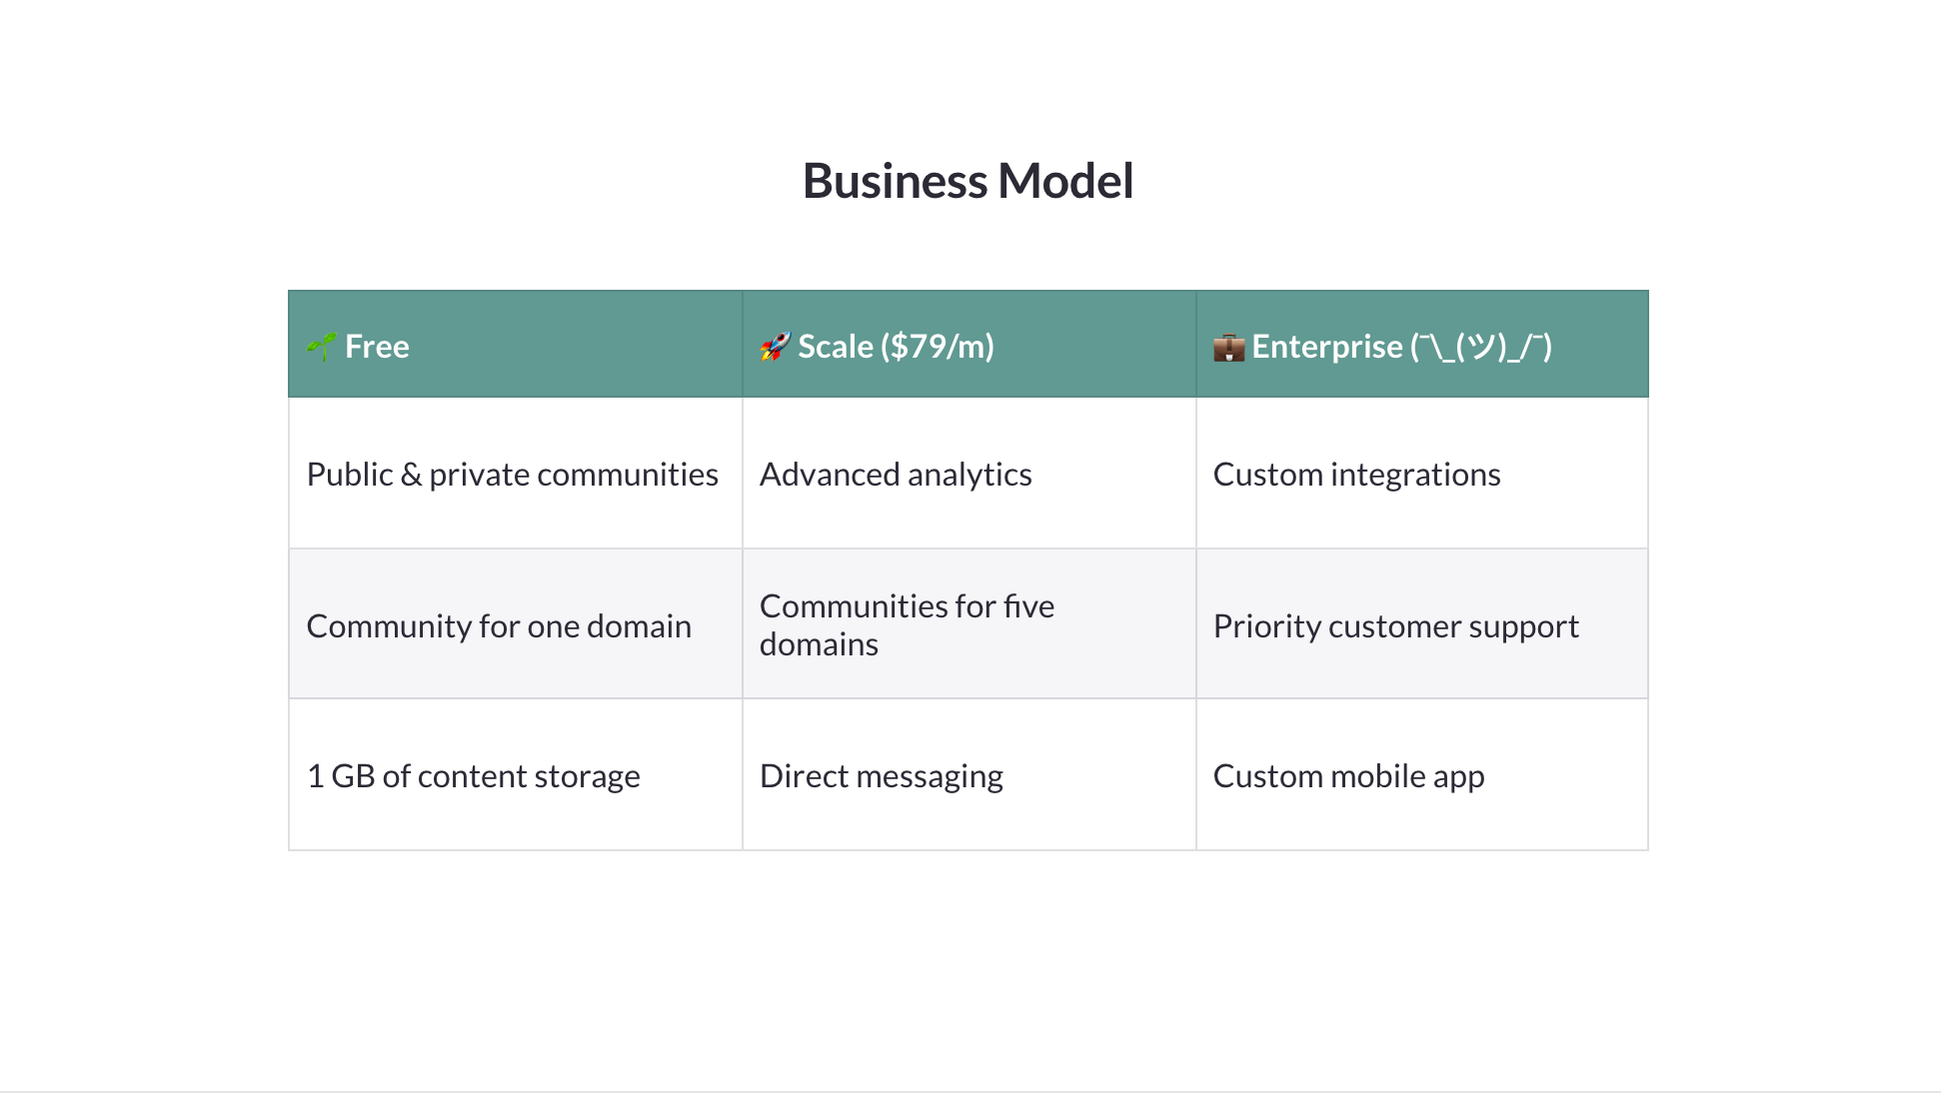Click the 1 GB of content storage cell
1941x1093 pixels.
(515, 775)
